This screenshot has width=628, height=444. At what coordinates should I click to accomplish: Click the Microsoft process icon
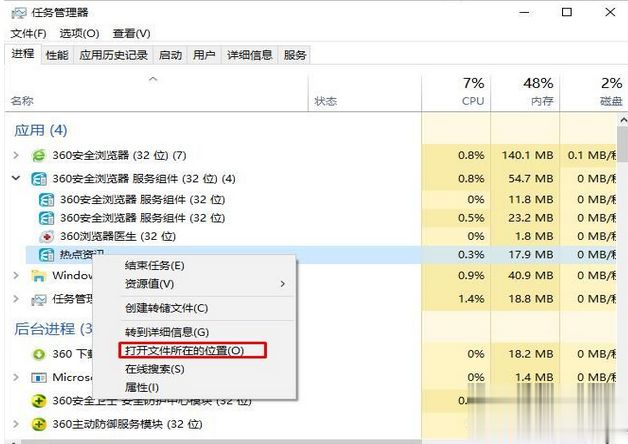(x=39, y=378)
